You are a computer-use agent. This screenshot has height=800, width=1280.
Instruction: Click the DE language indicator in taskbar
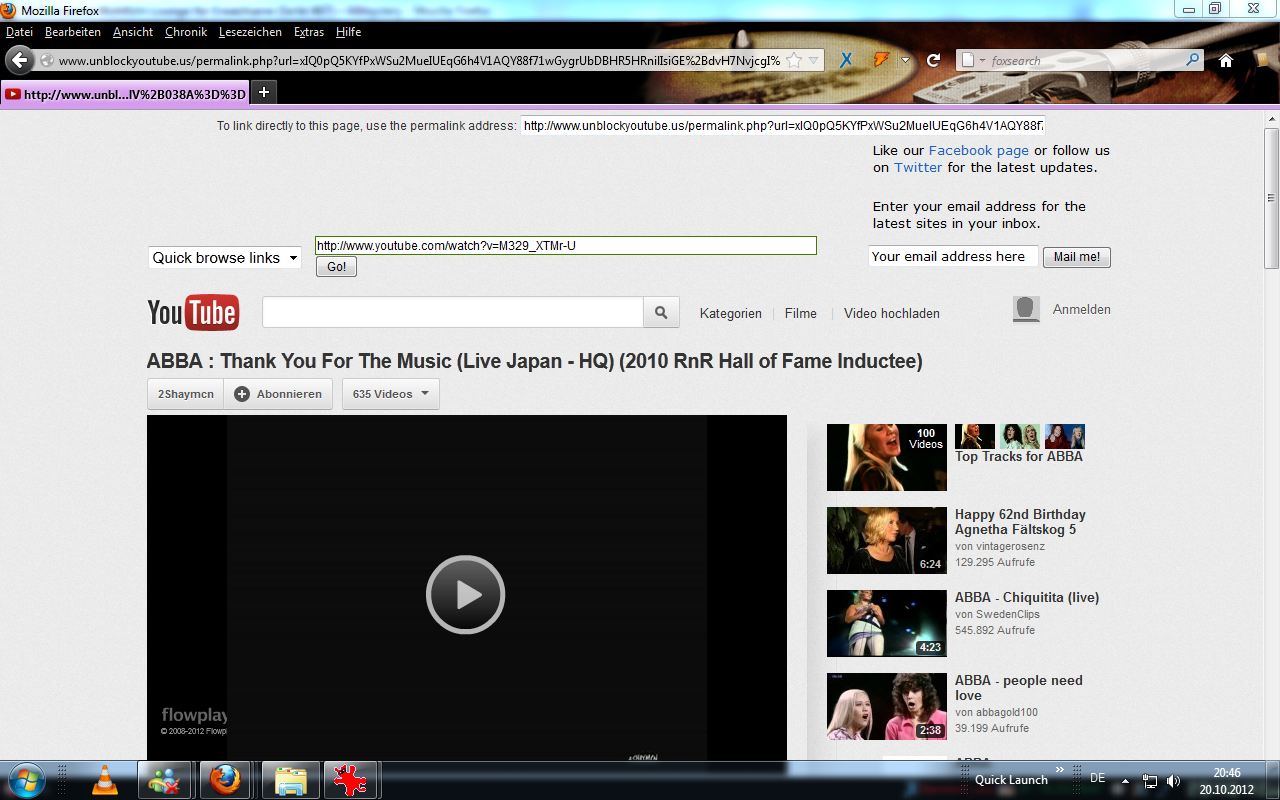point(1097,778)
